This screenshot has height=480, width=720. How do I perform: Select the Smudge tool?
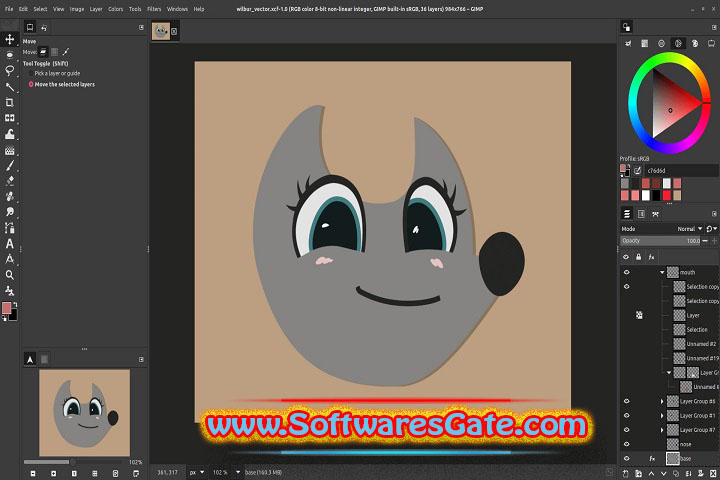(x=9, y=212)
